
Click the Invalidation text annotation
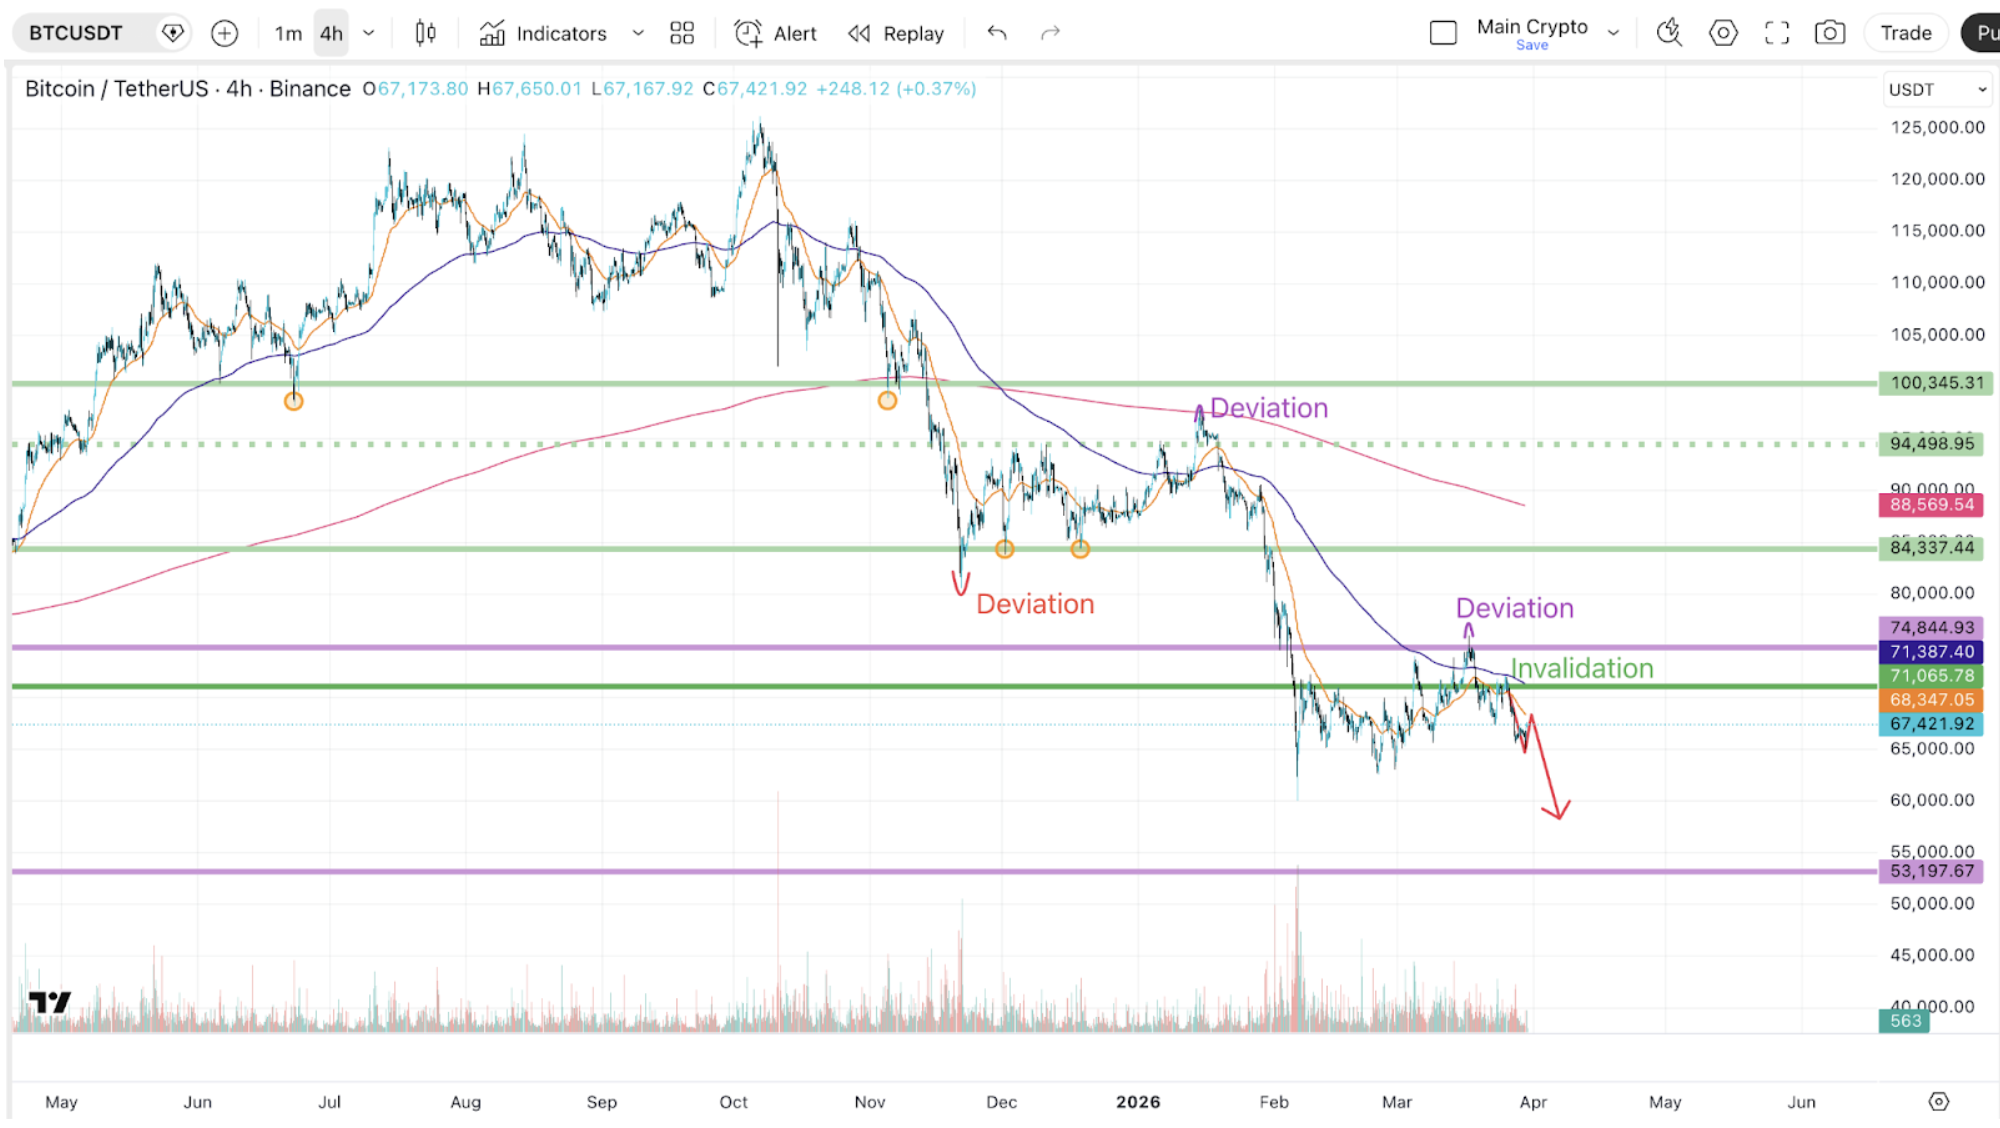tap(1581, 668)
